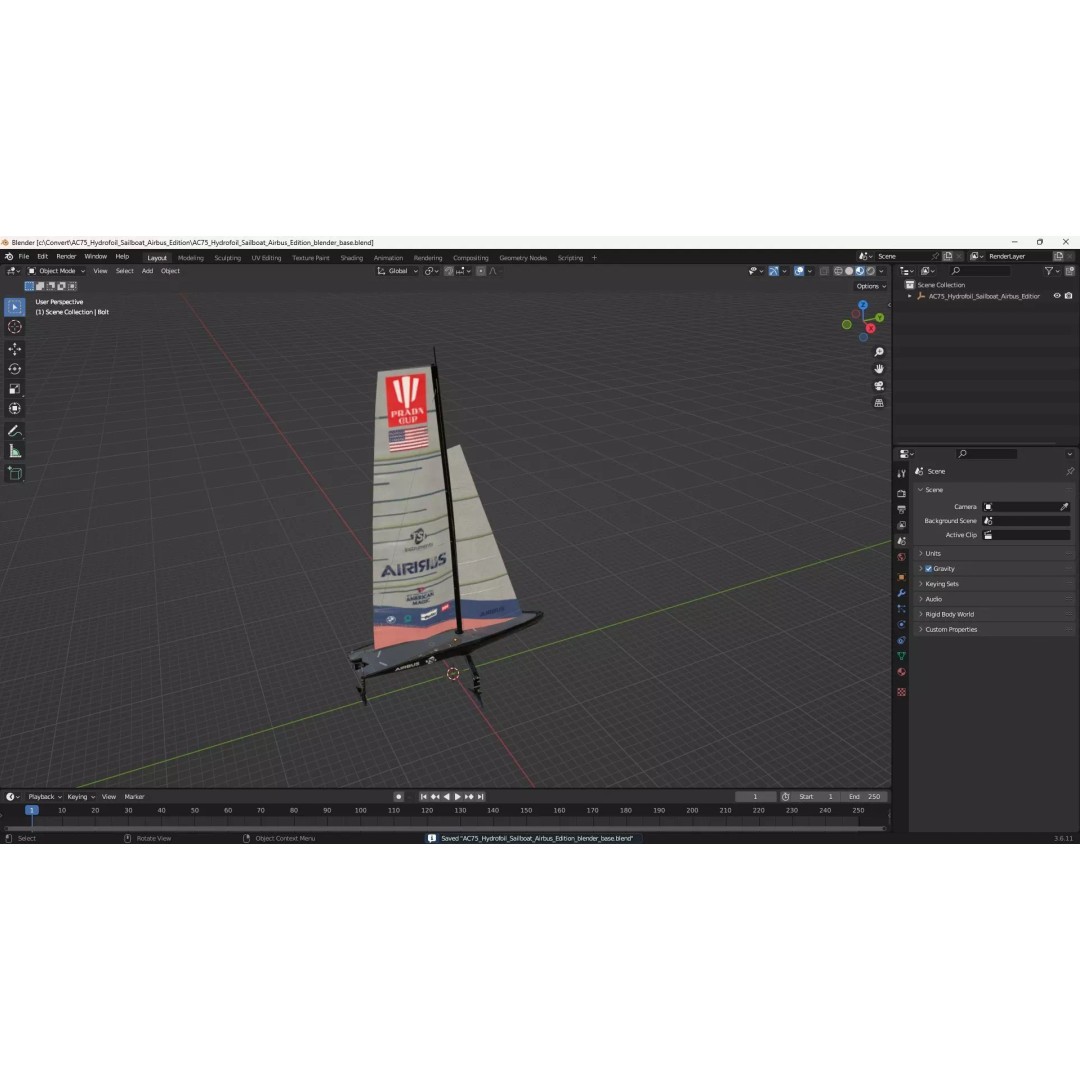Toggle the Gravity checkbox

click(928, 569)
